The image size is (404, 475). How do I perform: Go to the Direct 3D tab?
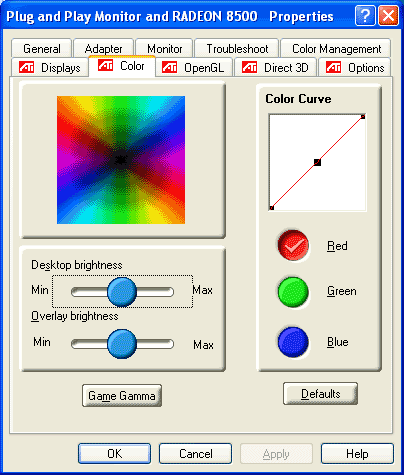(x=275, y=68)
